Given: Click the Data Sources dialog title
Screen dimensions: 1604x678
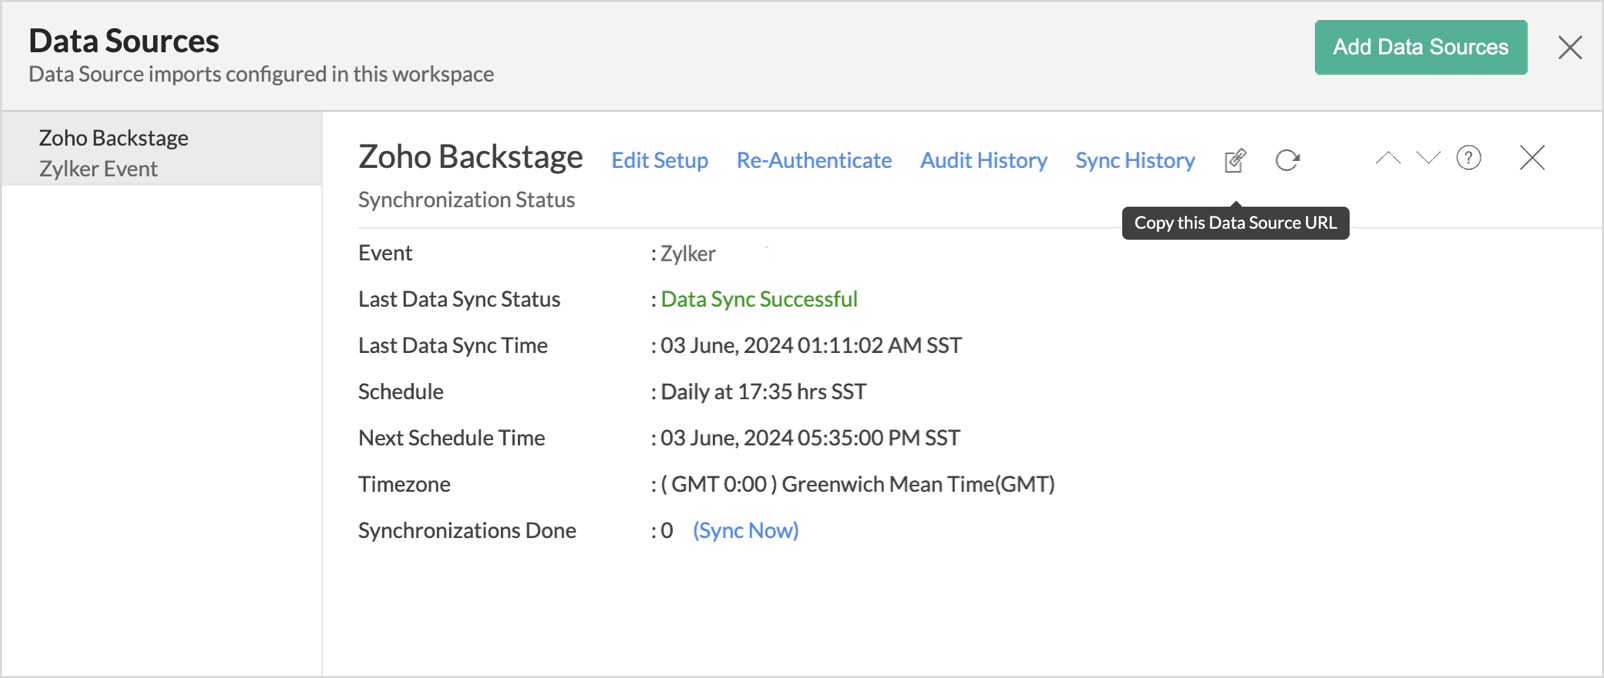Looking at the screenshot, I should [124, 40].
